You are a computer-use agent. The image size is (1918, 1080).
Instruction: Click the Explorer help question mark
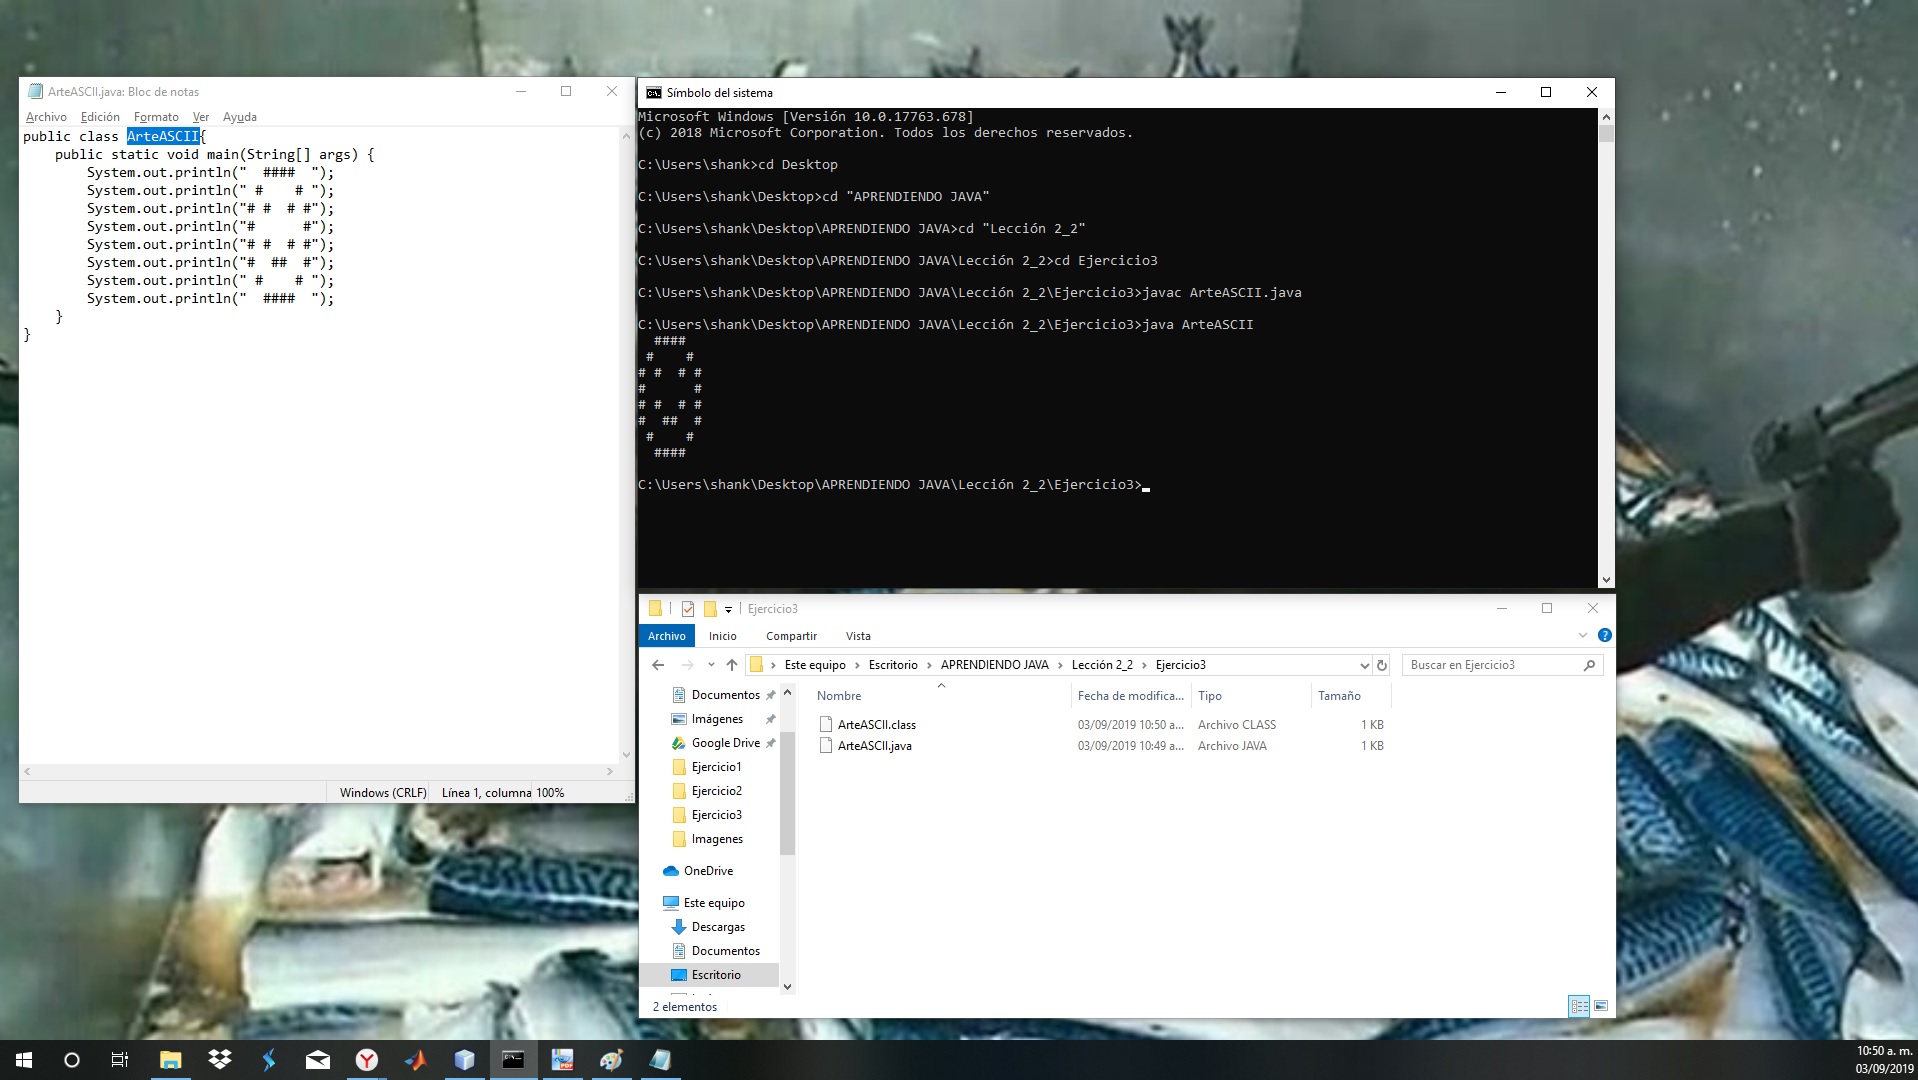pos(1605,634)
